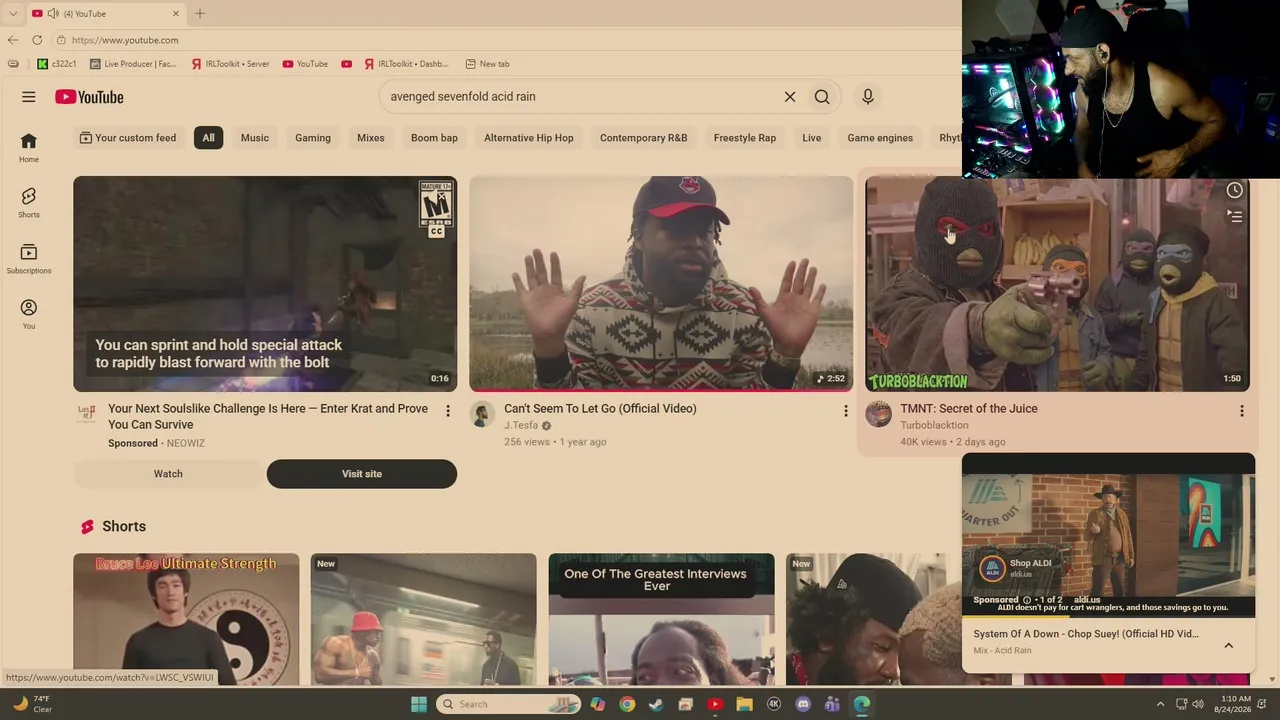Open Turboblacktion channel avatar
This screenshot has width=1280, height=720.
click(878, 414)
